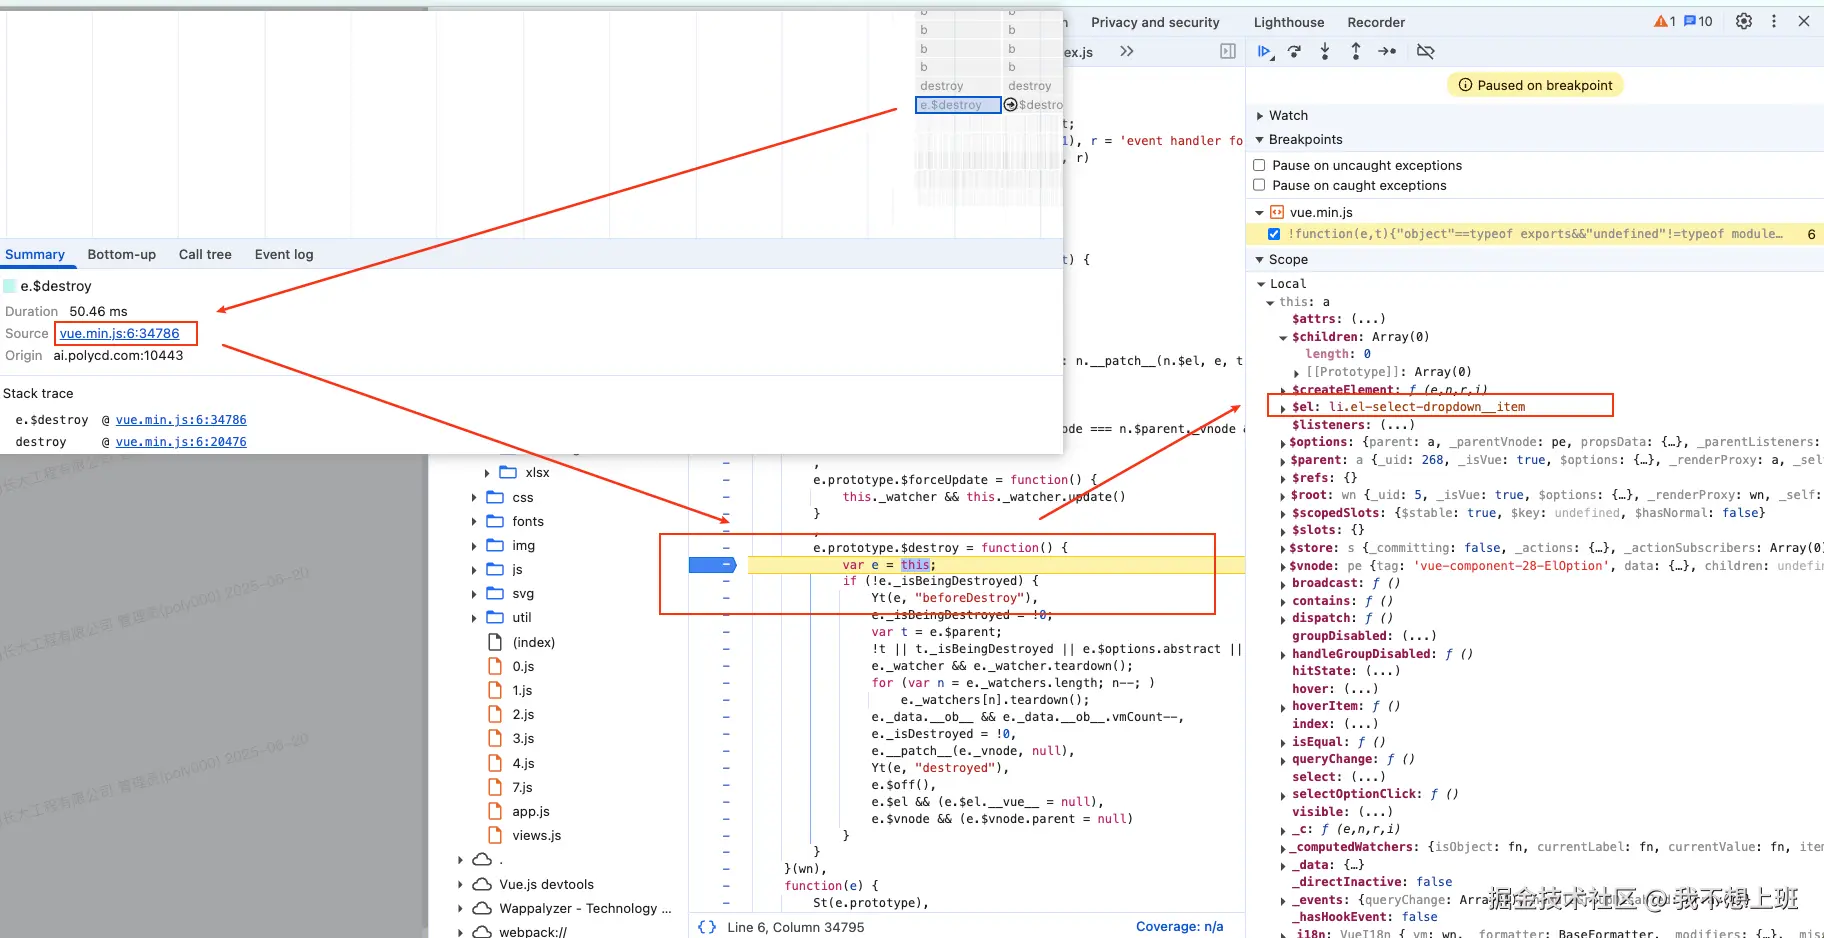Screen dimensions: 1824x938
Task: Resume script execution with the blue play icon
Action: pos(1265,51)
